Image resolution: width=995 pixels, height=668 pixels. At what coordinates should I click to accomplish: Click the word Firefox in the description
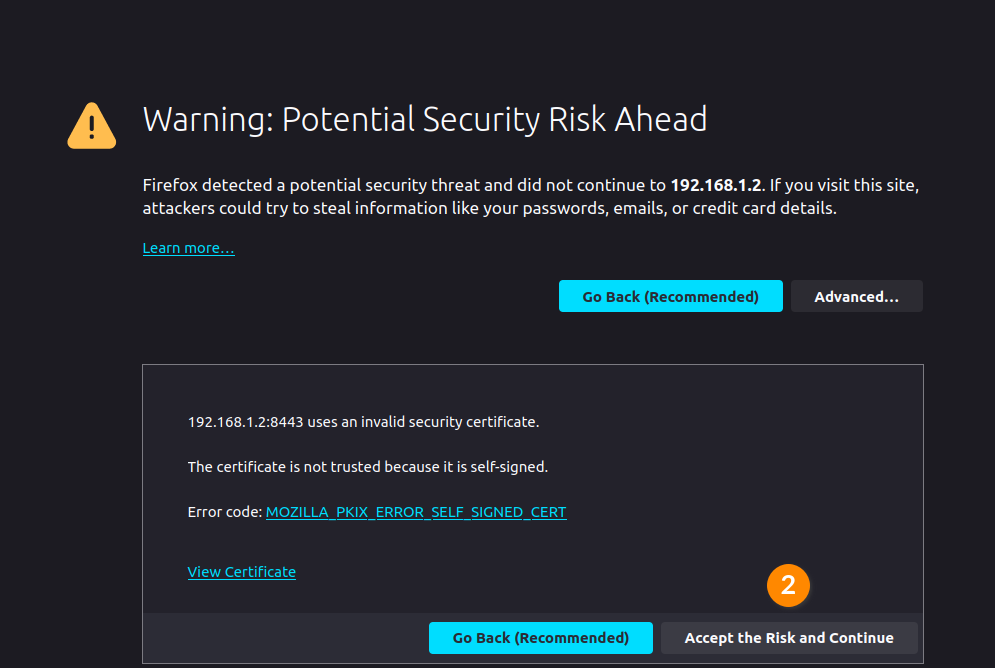click(170, 185)
